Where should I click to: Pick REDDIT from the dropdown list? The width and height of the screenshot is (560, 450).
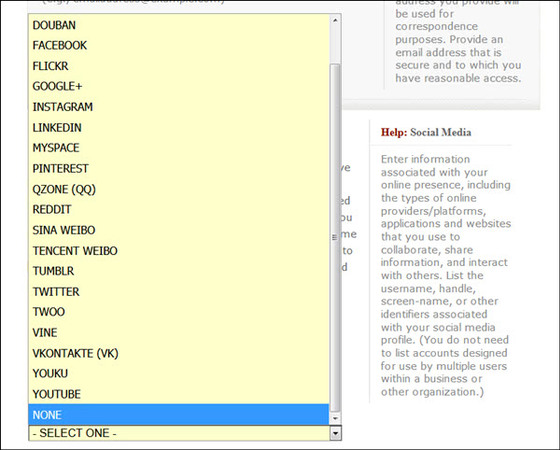point(179,209)
